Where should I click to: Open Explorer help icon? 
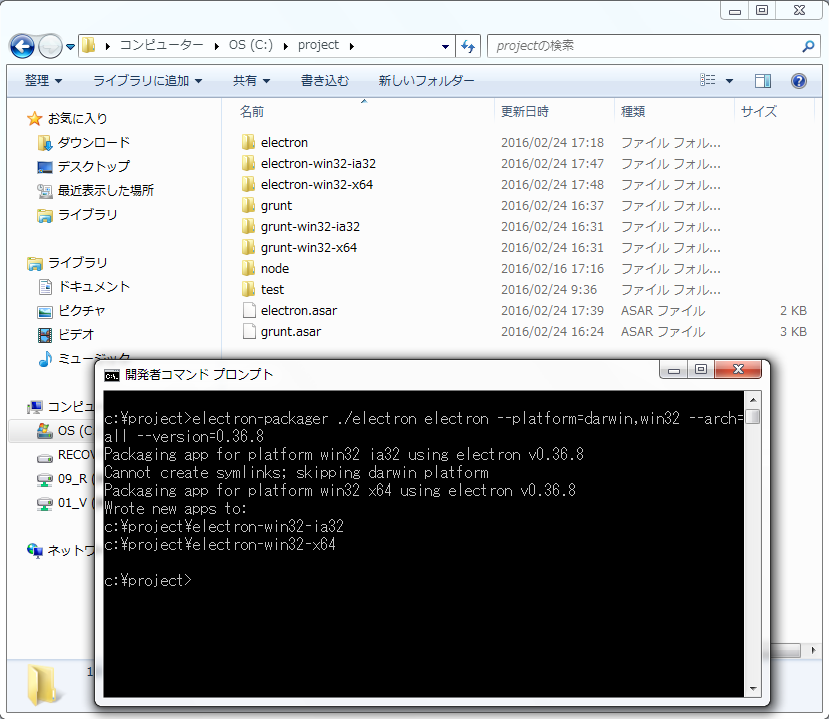coord(798,80)
